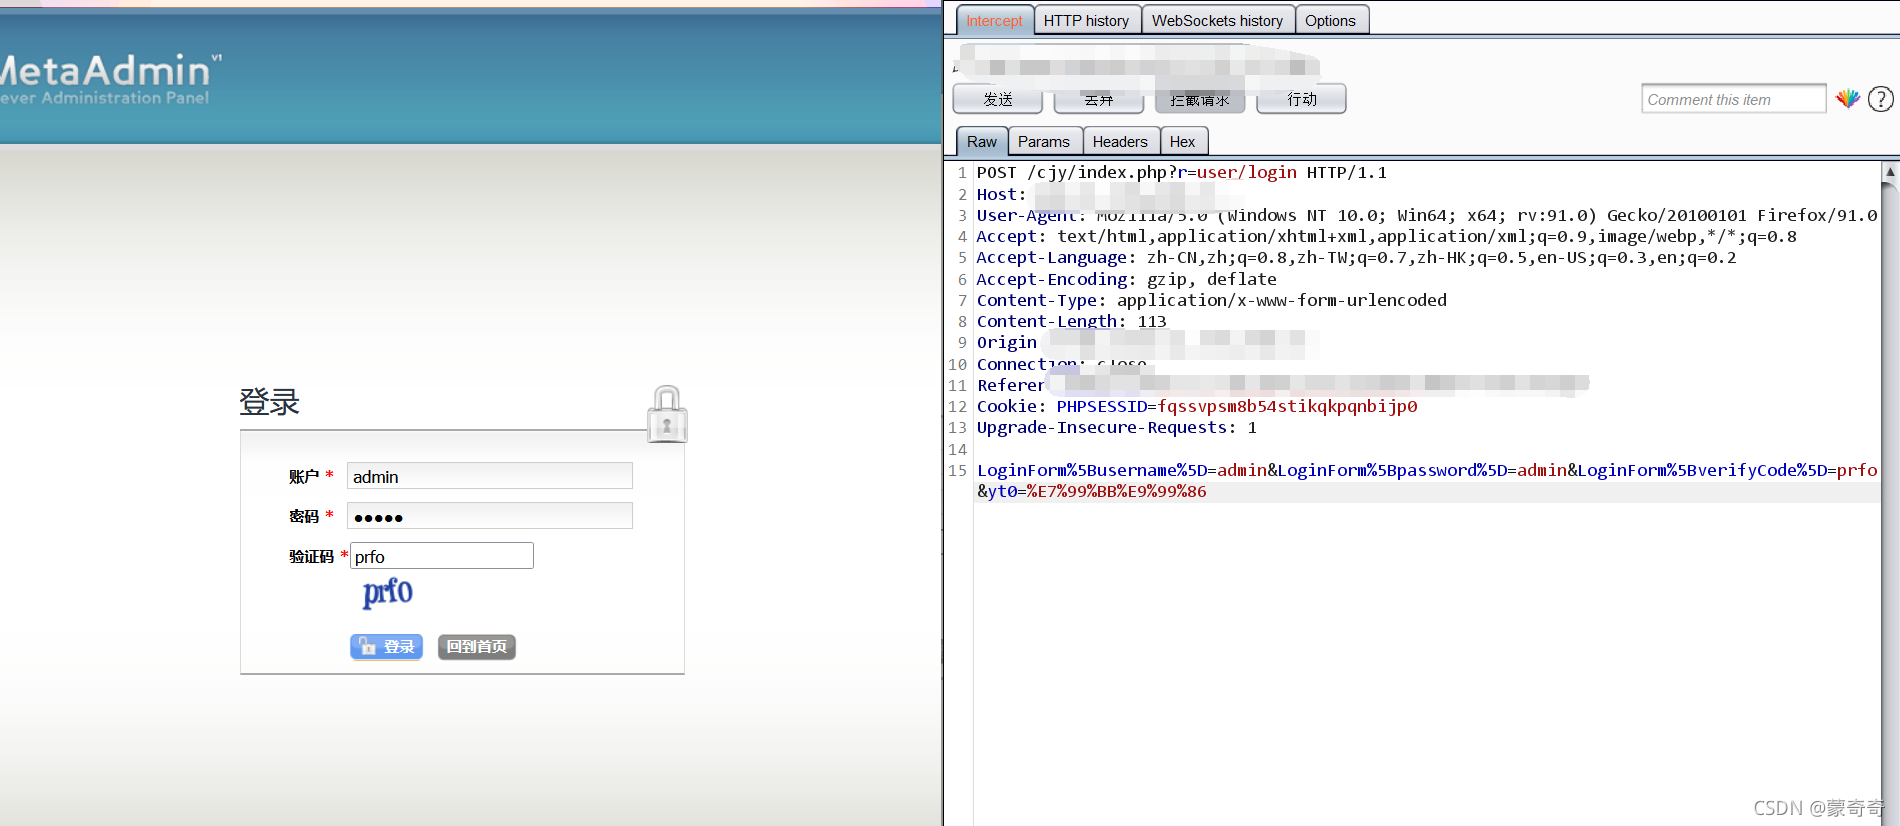Image resolution: width=1900 pixels, height=826 pixels.
Task: Toggle the 拦截请求 intercept button
Action: tap(1200, 99)
